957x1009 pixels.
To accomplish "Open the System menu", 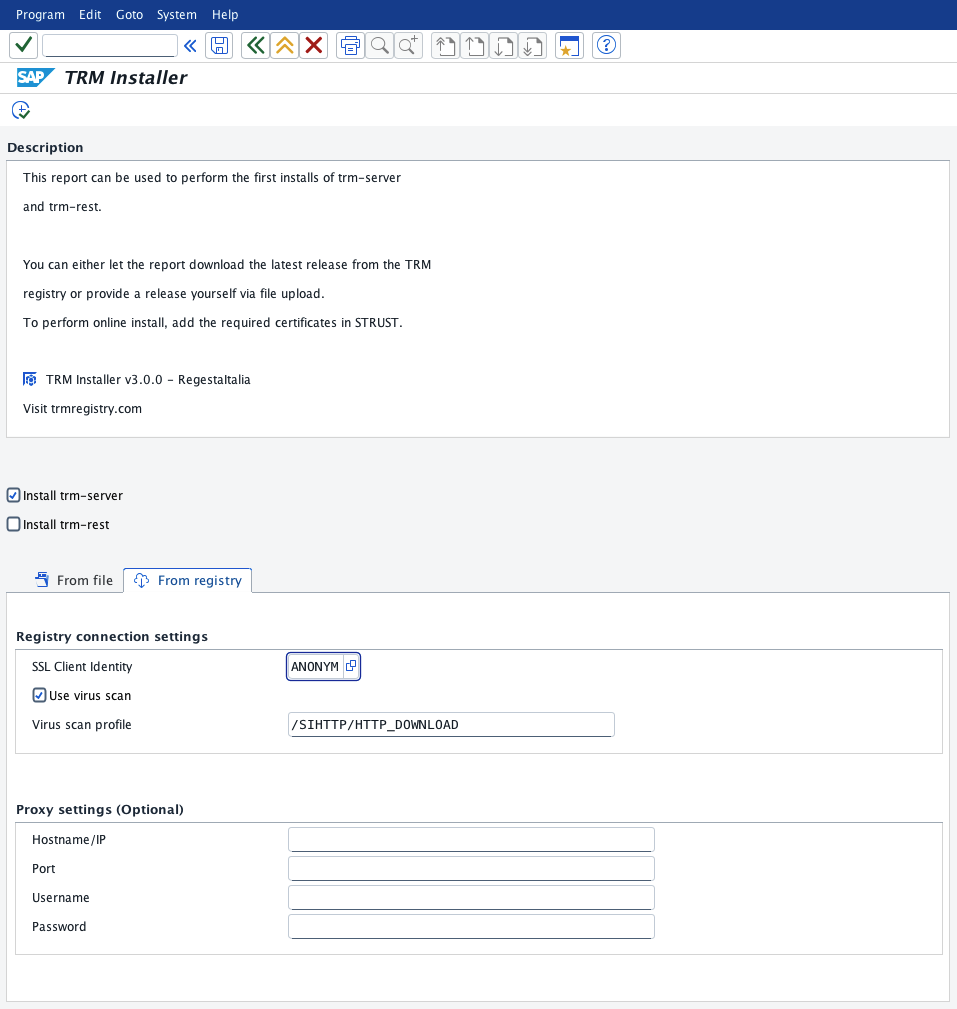I will click(x=177, y=14).
